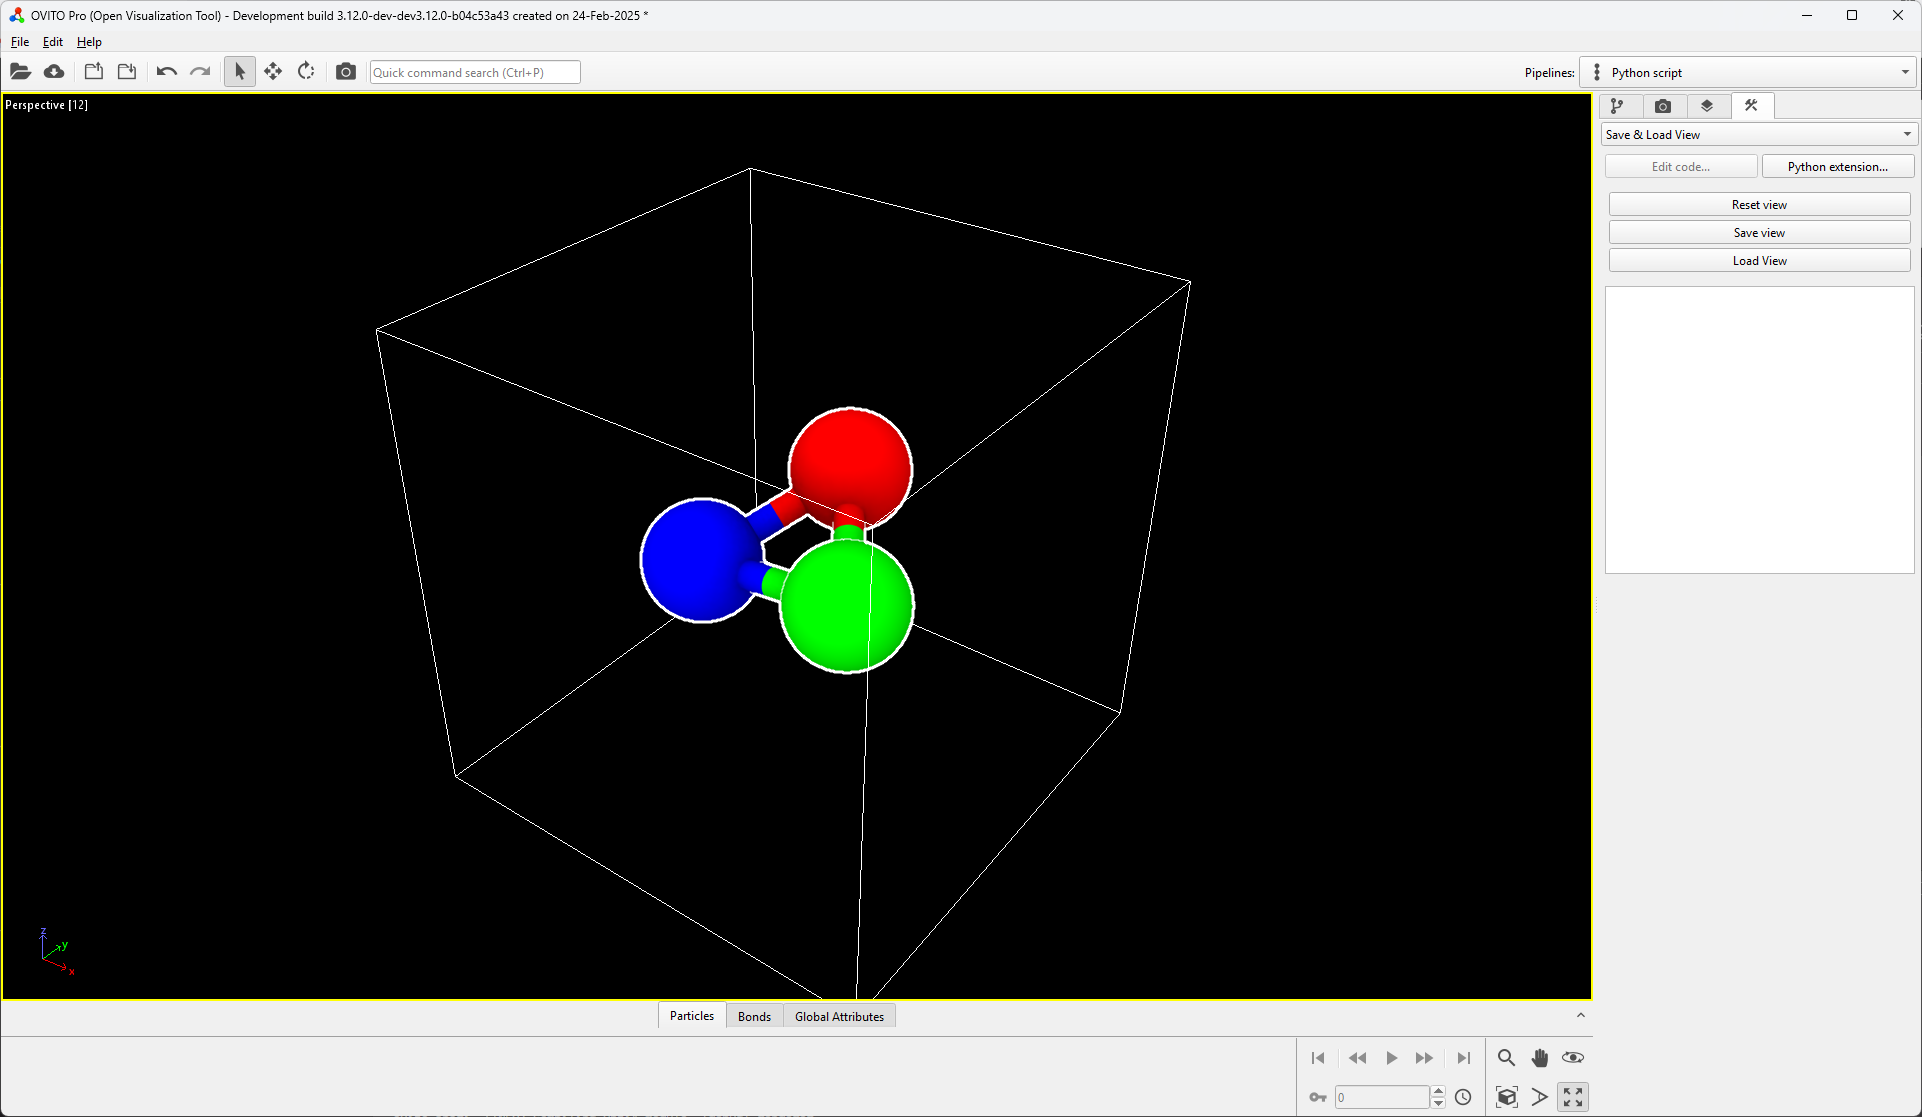Click the Python extension button
1922x1117 pixels.
[1837, 167]
